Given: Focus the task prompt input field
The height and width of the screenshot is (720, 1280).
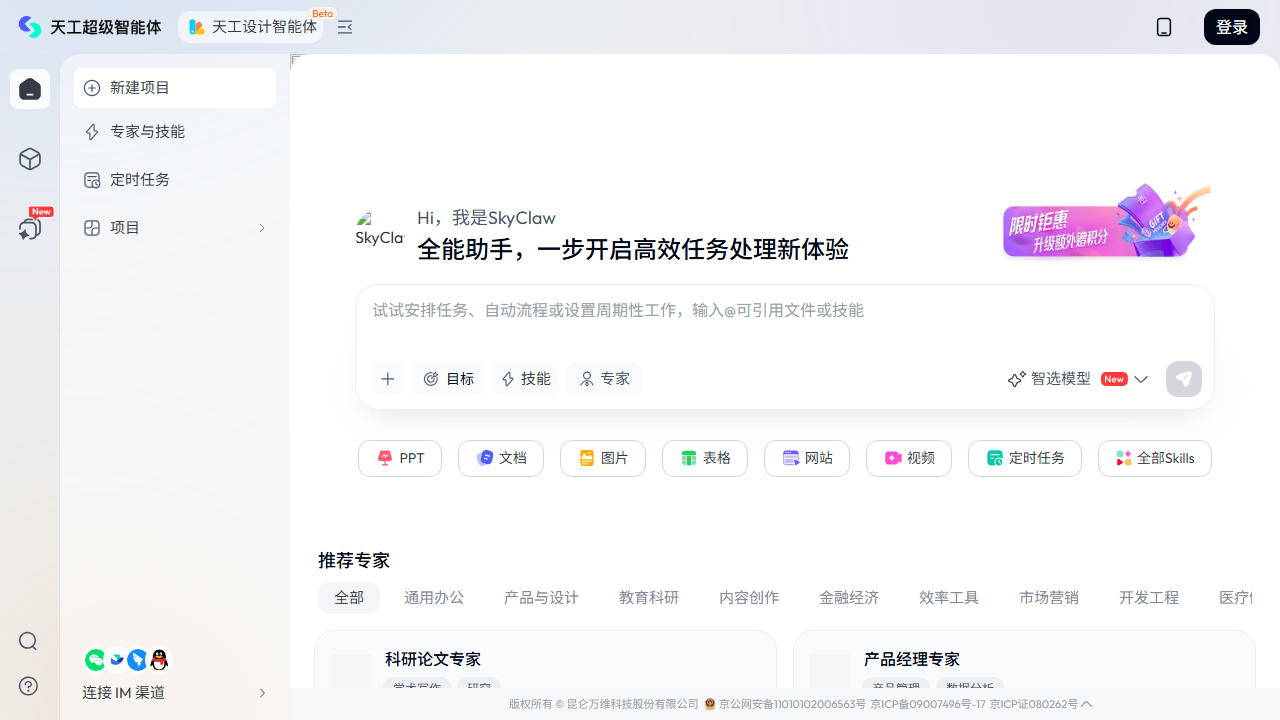Looking at the screenshot, I should click(x=785, y=311).
